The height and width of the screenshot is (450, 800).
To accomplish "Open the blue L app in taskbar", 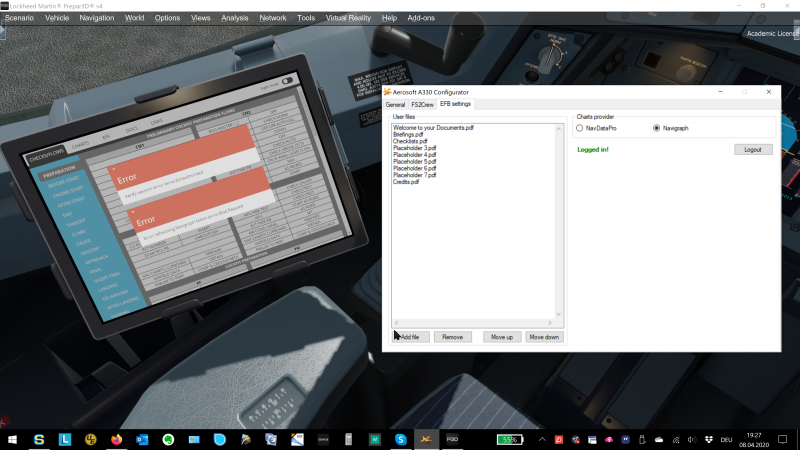I will coord(65,439).
